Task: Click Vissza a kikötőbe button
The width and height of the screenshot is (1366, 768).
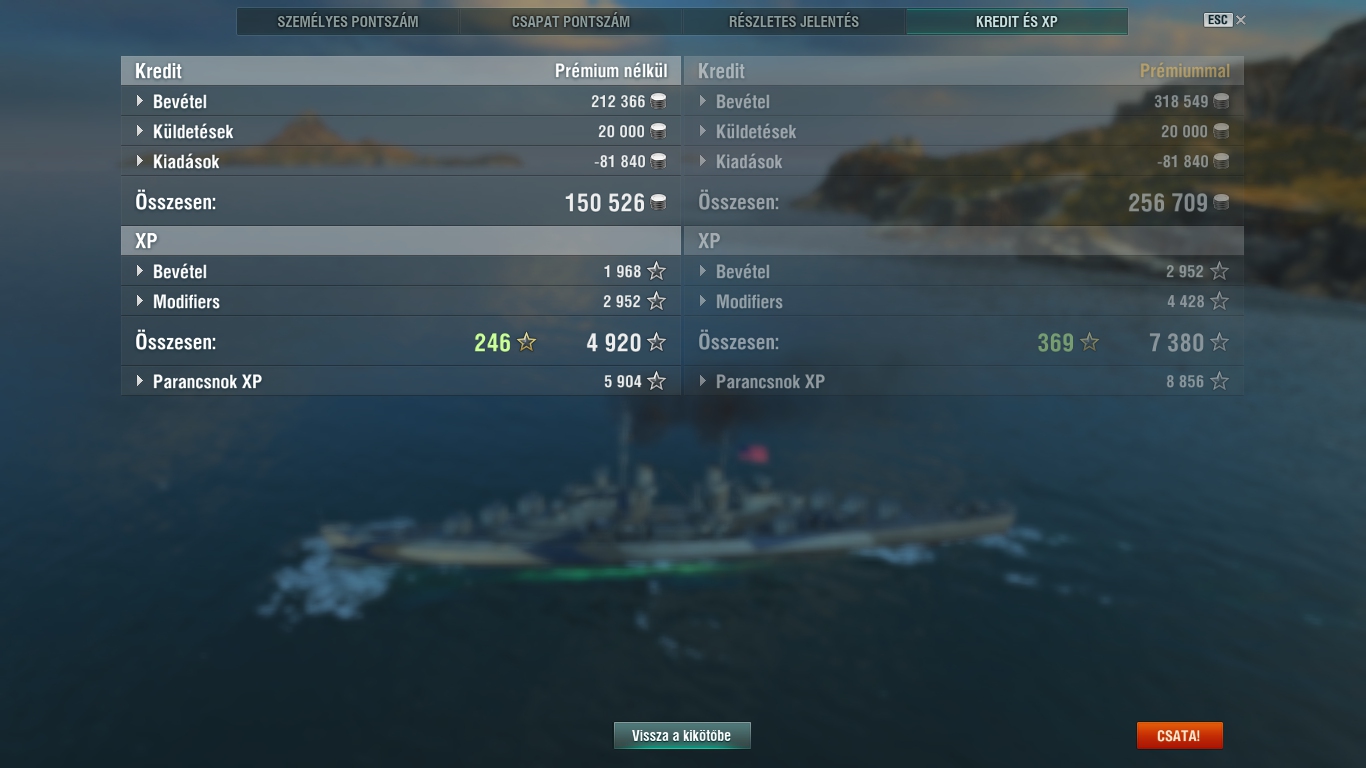Action: (x=682, y=736)
